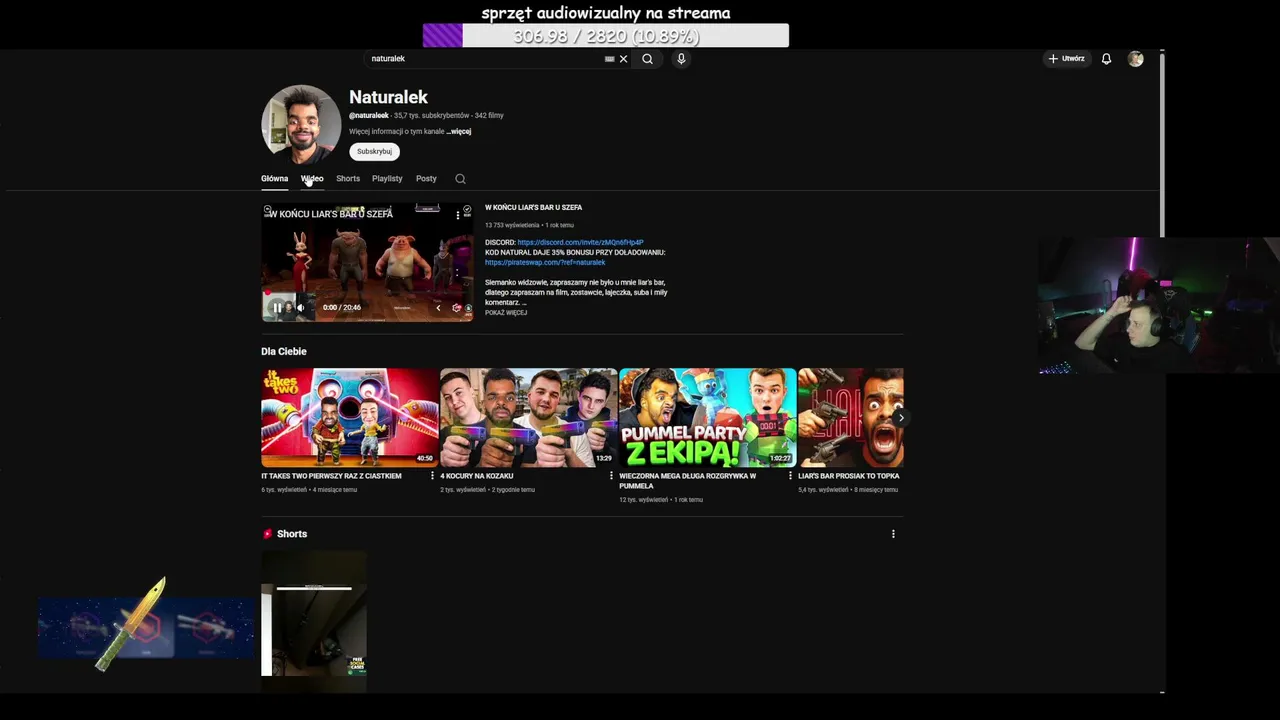Image resolution: width=1280 pixels, height=720 pixels.
Task: Open options for 'IT TAKES TWO PIERWSZY RAZ' video
Action: 432,476
